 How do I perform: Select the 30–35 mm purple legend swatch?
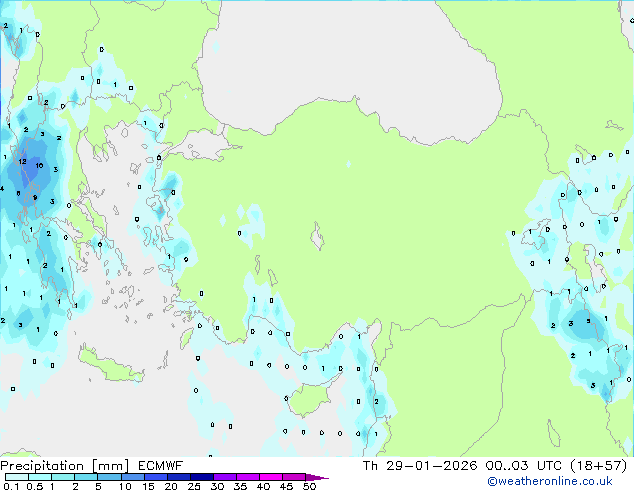227,477
